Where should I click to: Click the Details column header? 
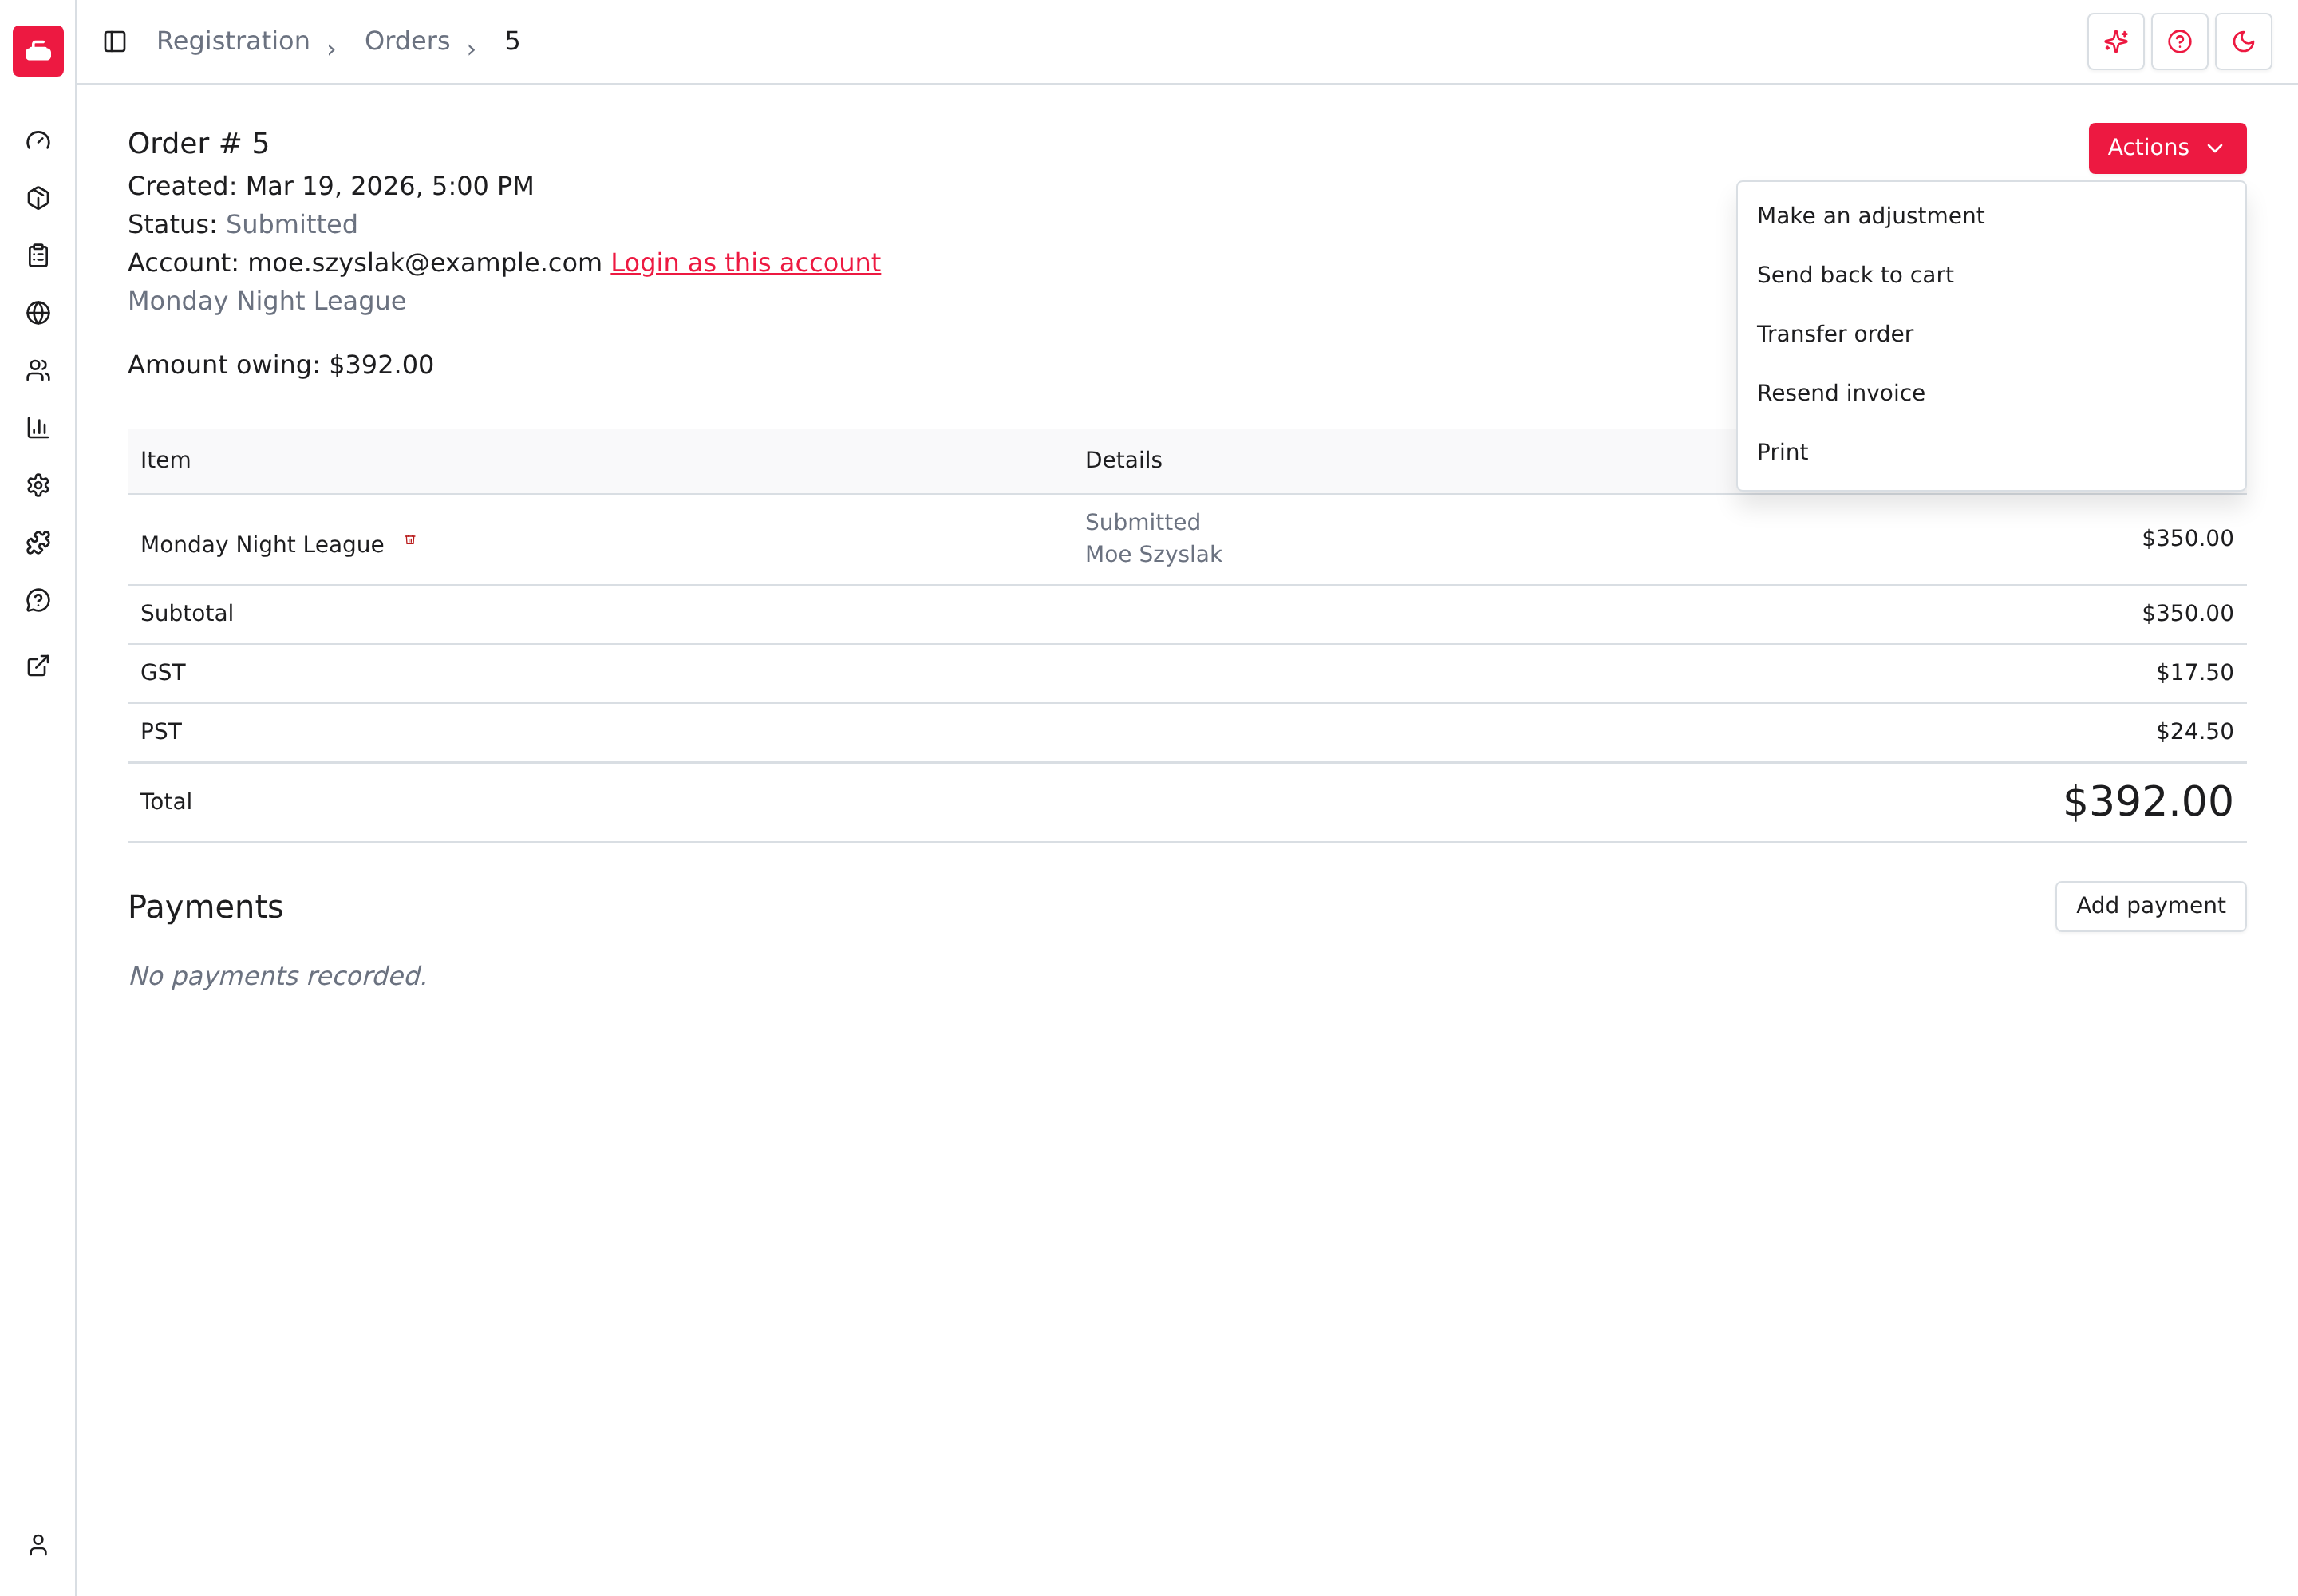tap(1123, 460)
